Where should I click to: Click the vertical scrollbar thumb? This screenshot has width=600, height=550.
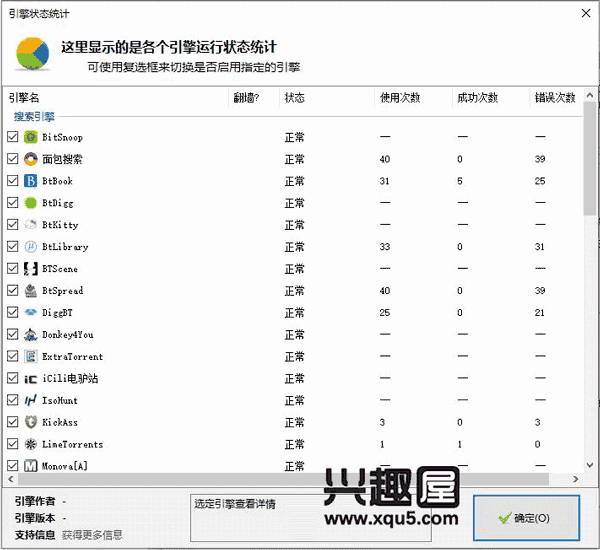(590, 159)
